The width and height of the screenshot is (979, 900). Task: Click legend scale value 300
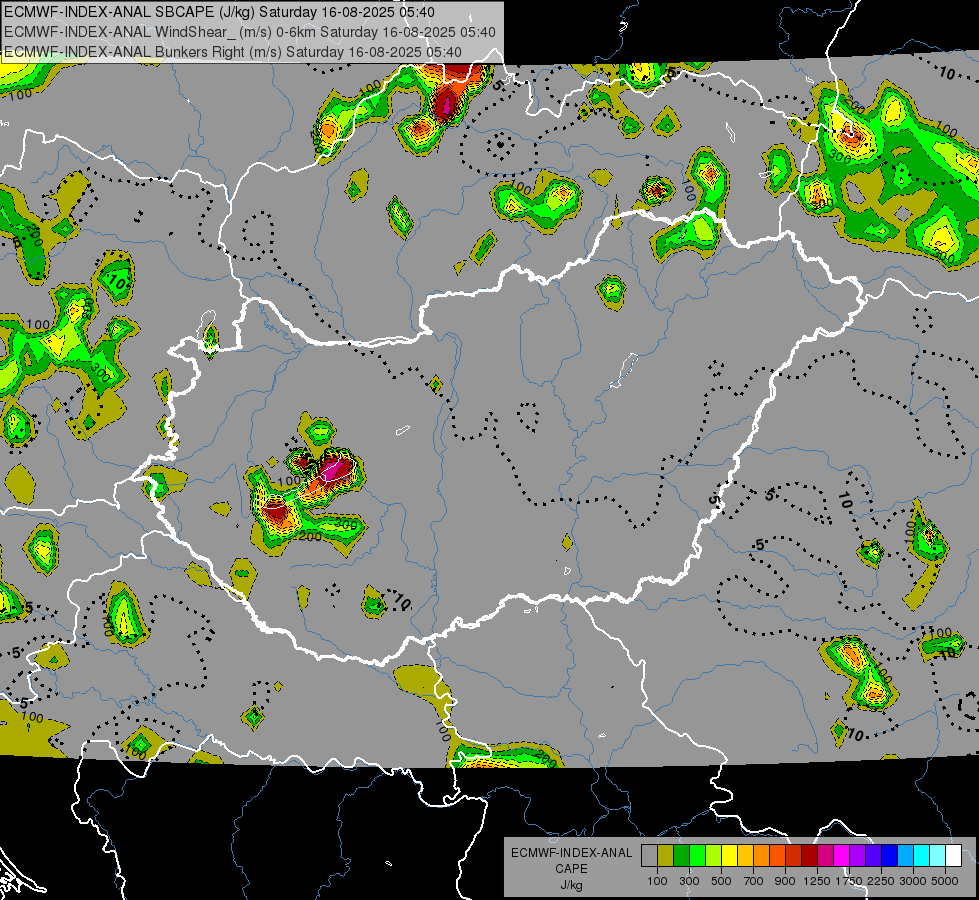point(689,881)
